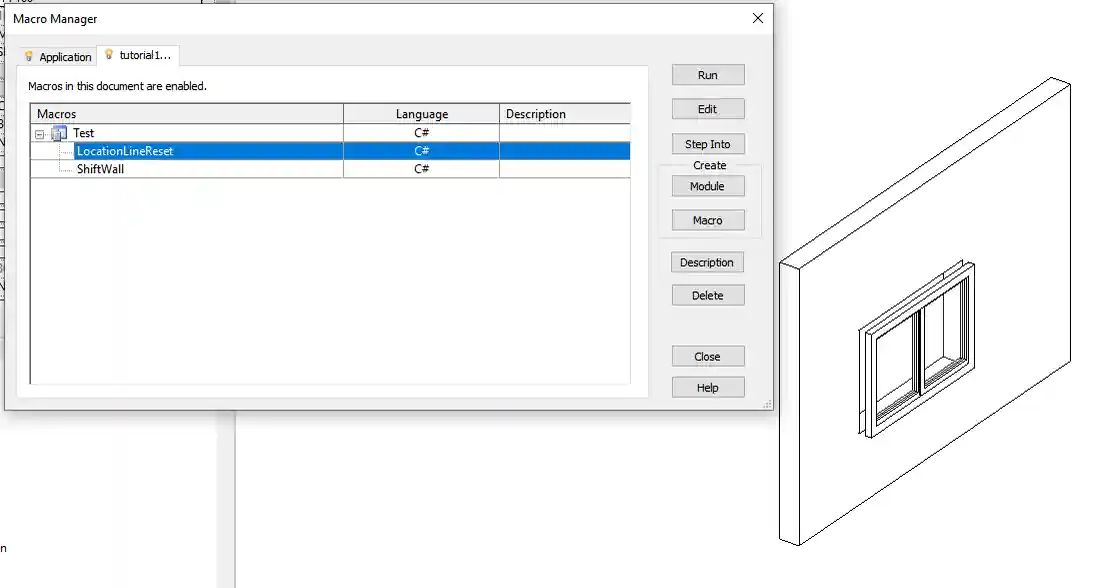The image size is (1104, 588).
Task: Delete the selected macro
Action: (707, 295)
